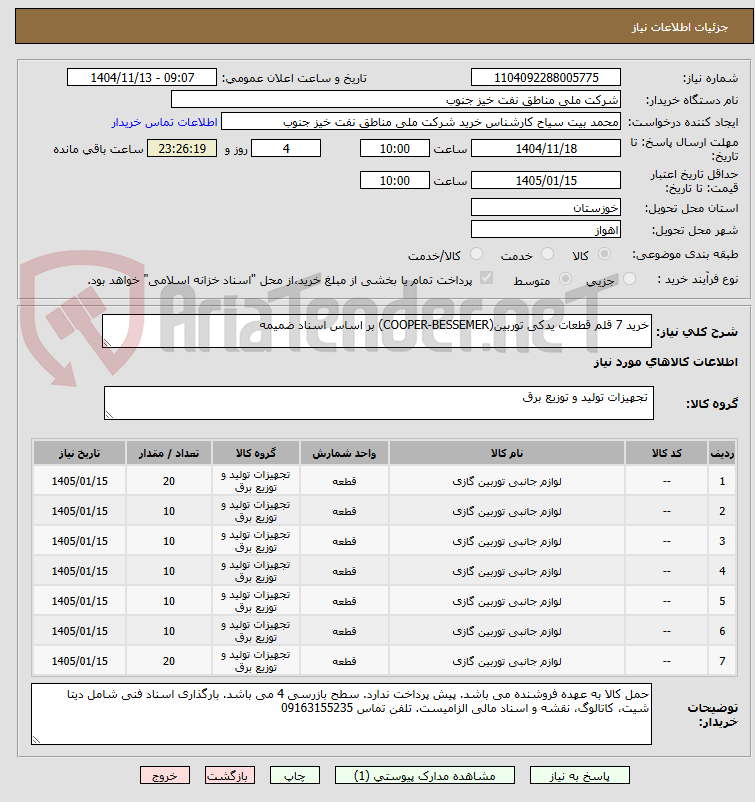755x802 pixels.
Task: Click the خروج exit button
Action: tap(165, 775)
